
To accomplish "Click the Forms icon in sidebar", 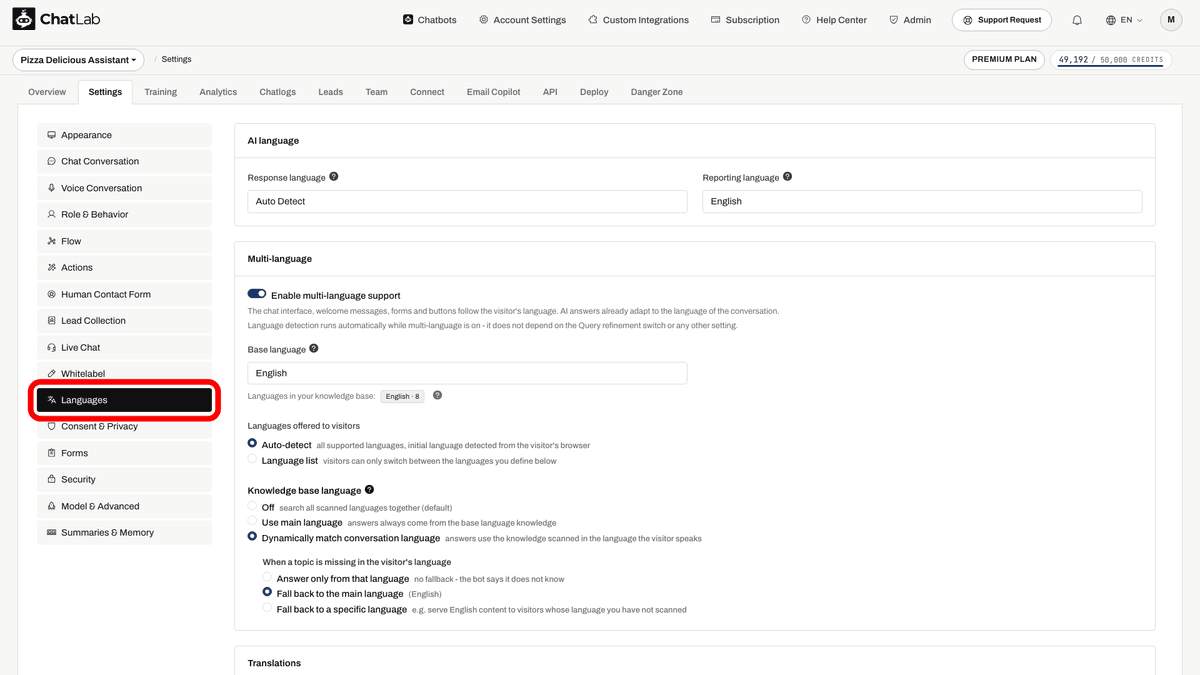I will coord(51,453).
